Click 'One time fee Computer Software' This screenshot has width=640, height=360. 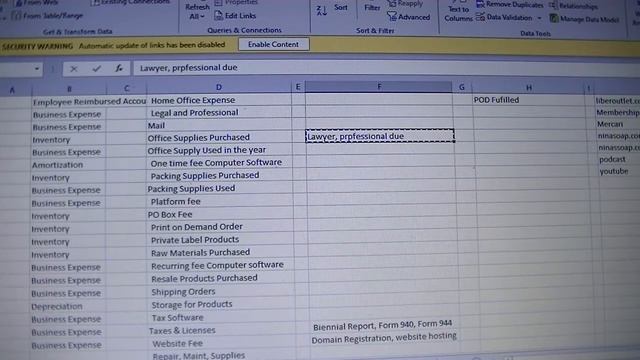(216, 162)
